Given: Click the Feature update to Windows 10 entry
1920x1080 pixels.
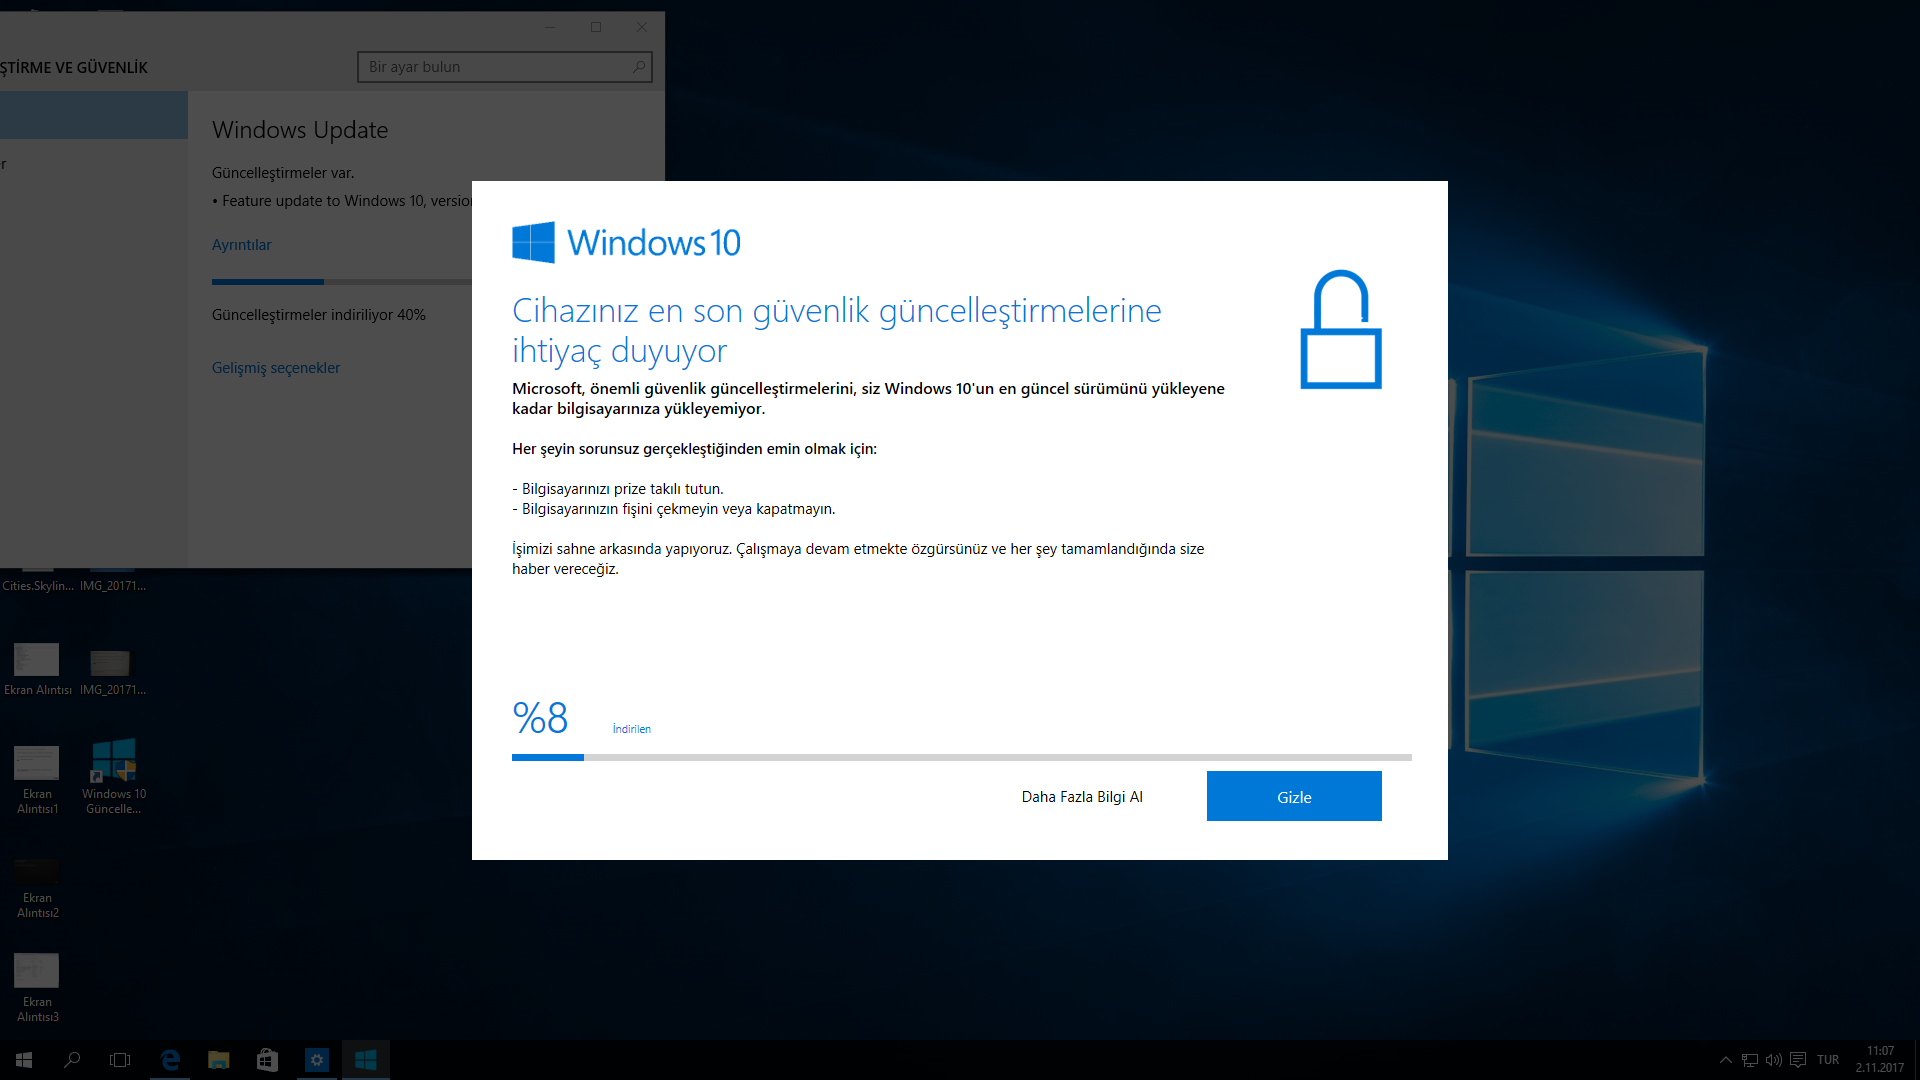Looking at the screenshot, I should (342, 201).
